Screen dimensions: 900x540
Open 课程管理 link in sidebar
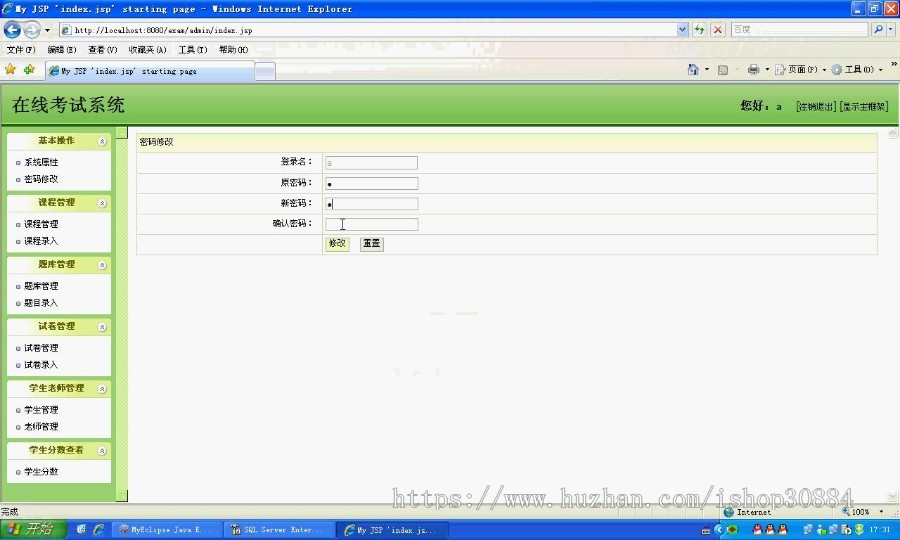(41, 224)
